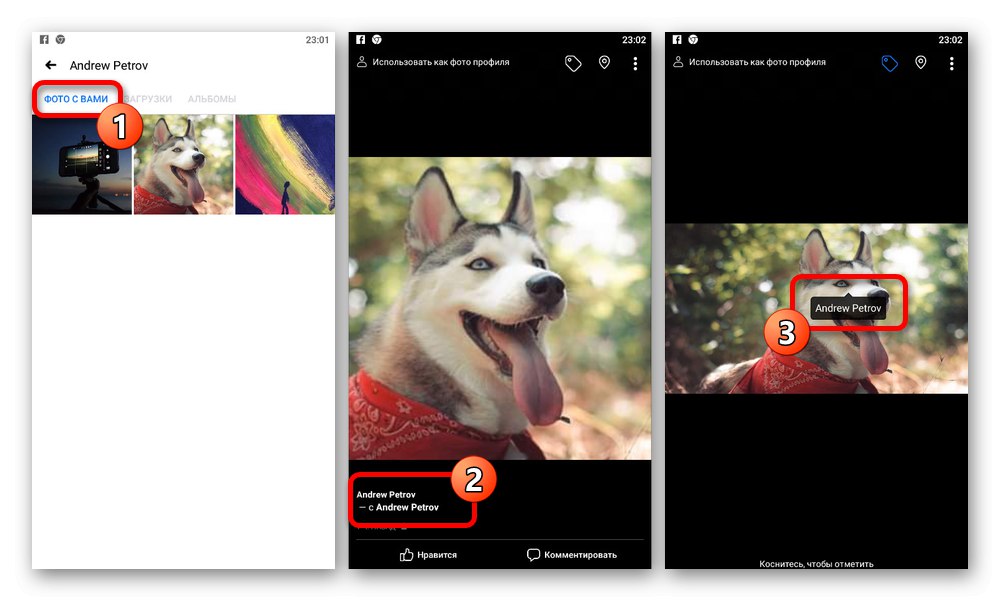Open the tagged name 'с Andrew Petrov' in the caption
Screen dimensions: 1000x601
403,507
